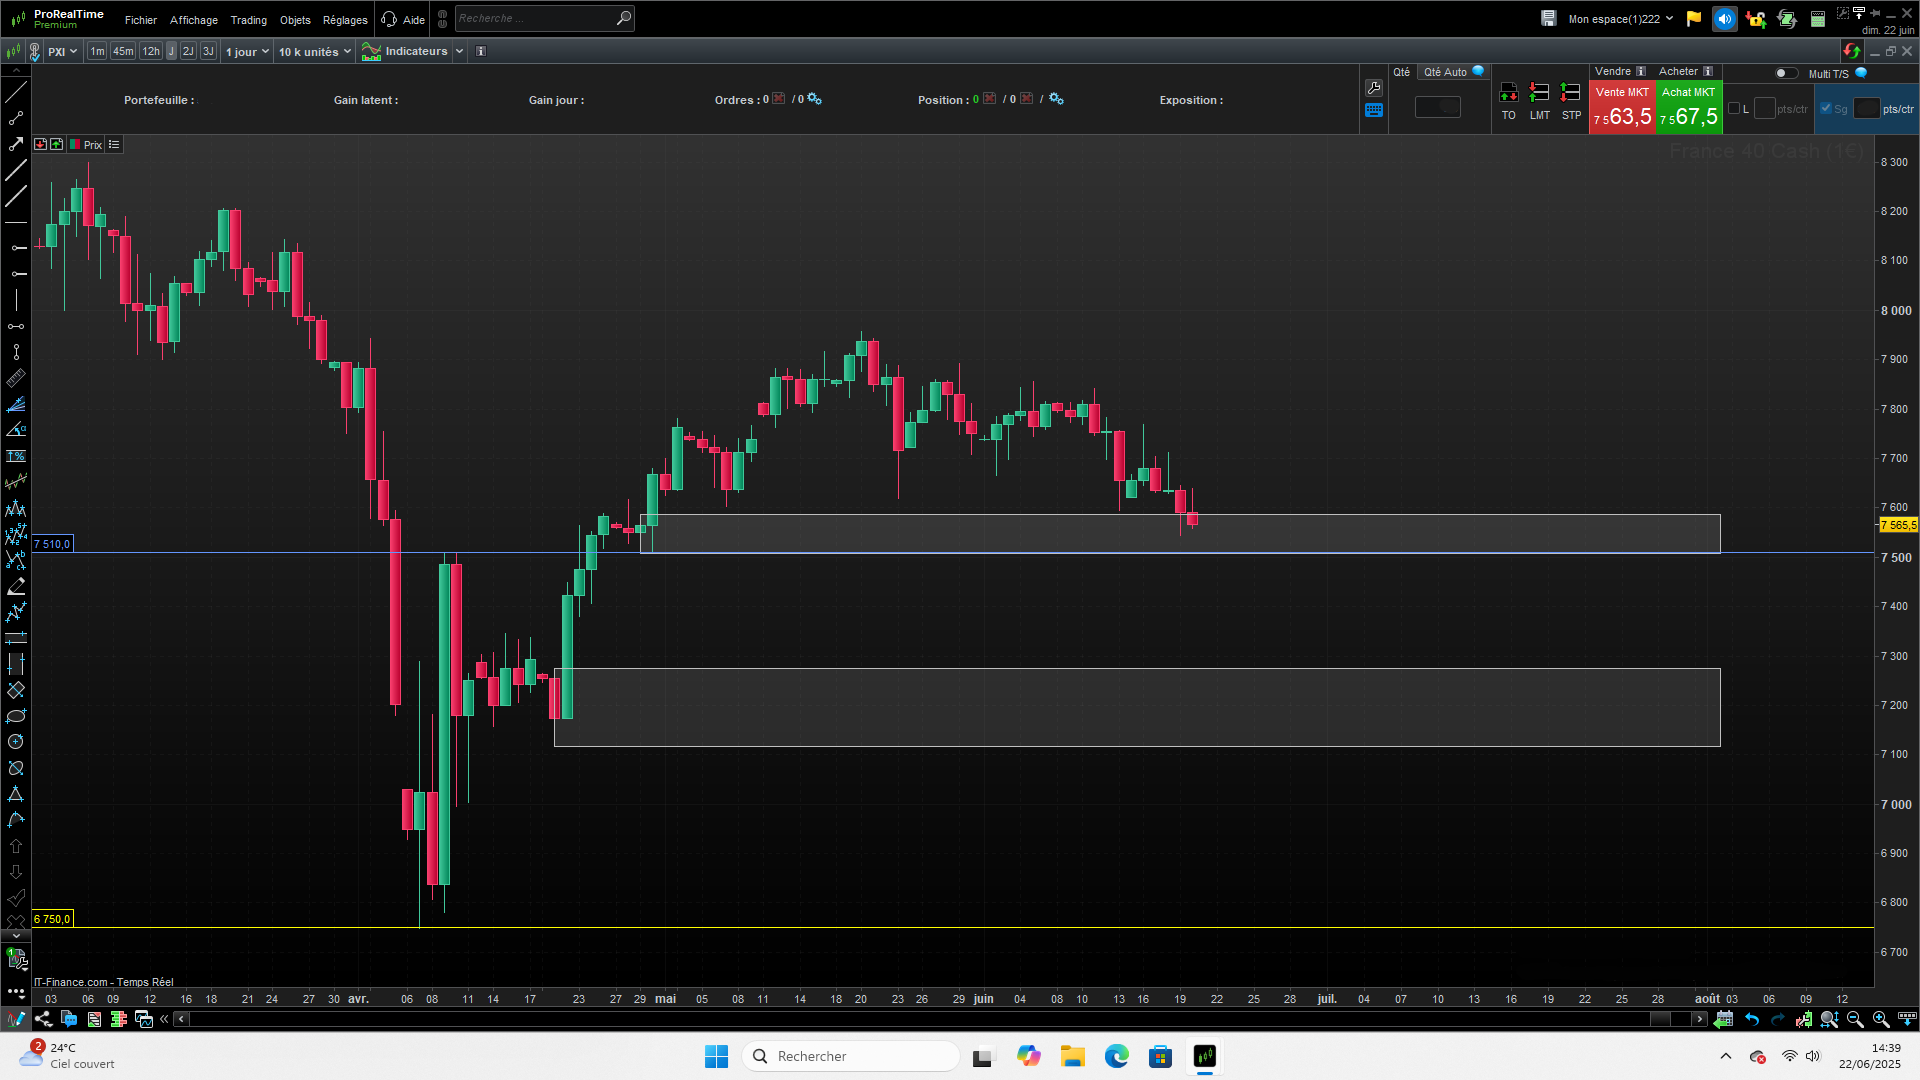Check the L limit checkbox

pyautogui.click(x=1734, y=109)
